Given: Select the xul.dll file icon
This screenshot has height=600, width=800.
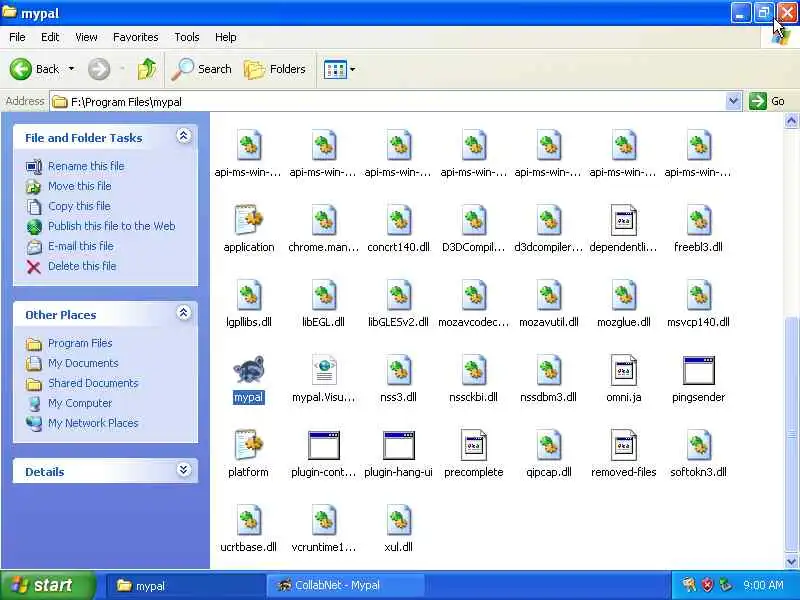Looking at the screenshot, I should (398, 520).
